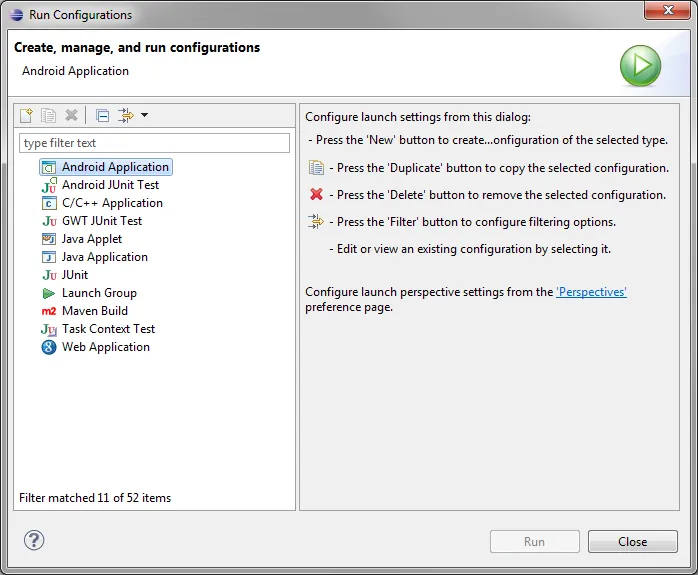Click the Close button

click(633, 542)
